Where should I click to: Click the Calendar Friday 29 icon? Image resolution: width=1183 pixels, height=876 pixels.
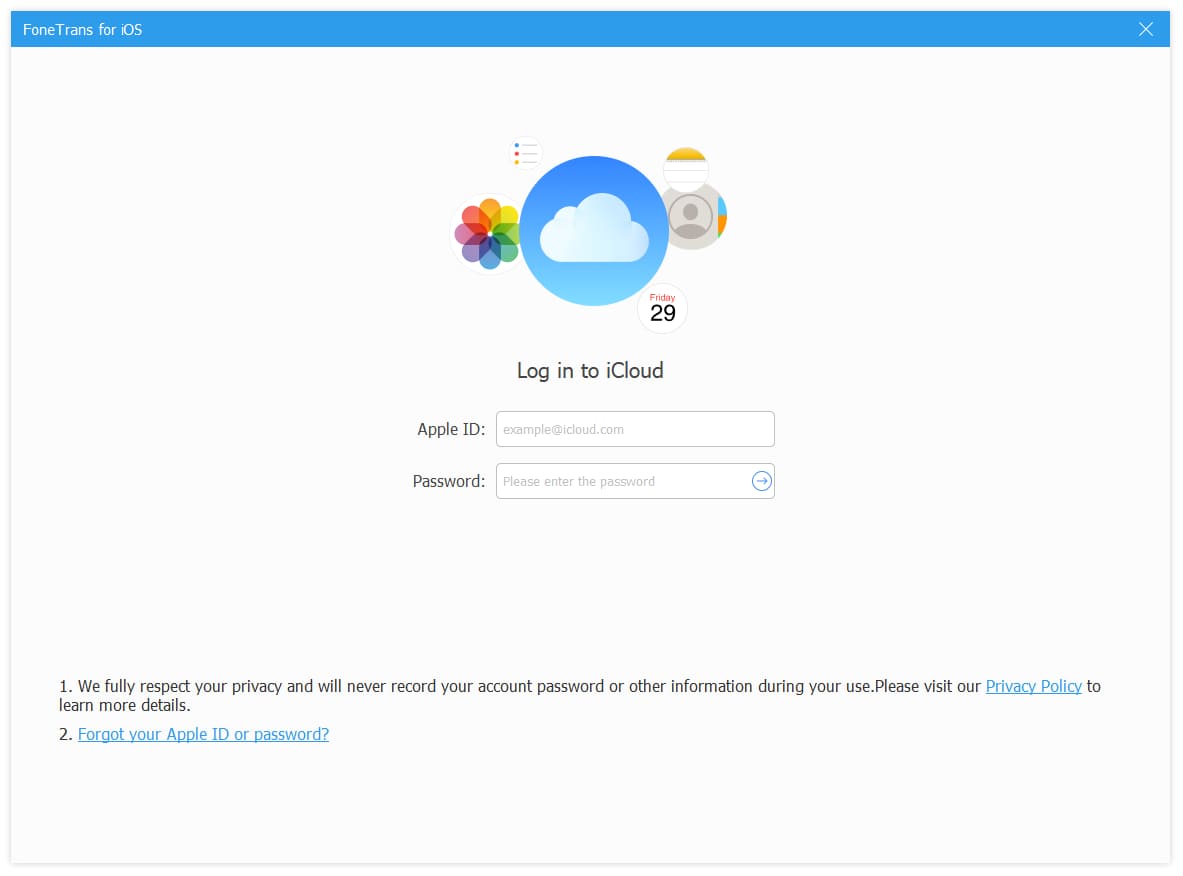click(x=662, y=308)
